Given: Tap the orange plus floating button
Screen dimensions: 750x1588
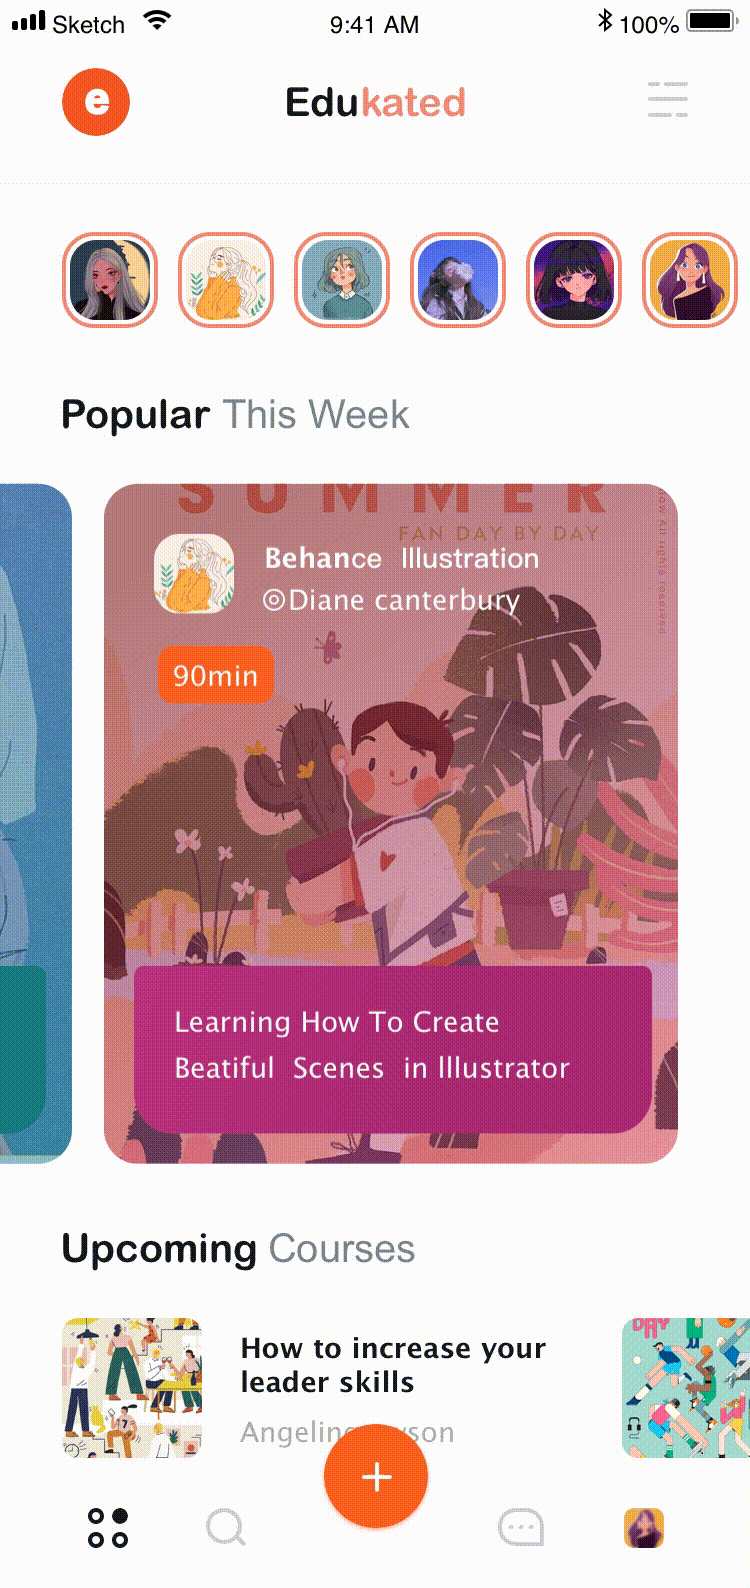Looking at the screenshot, I should click(x=376, y=1476).
